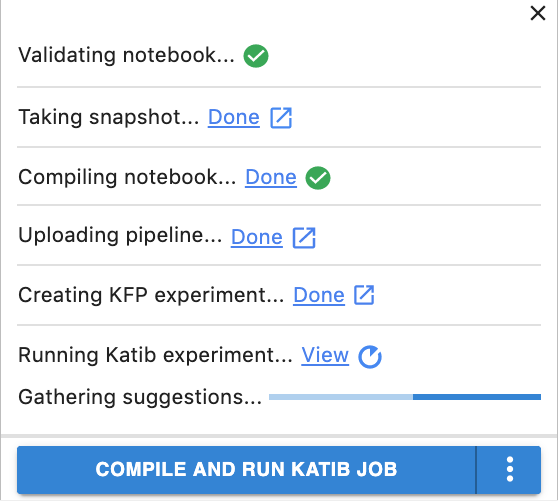This screenshot has width=558, height=501.
Task: Open the Done link for Uploading pipeline
Action: tap(257, 237)
